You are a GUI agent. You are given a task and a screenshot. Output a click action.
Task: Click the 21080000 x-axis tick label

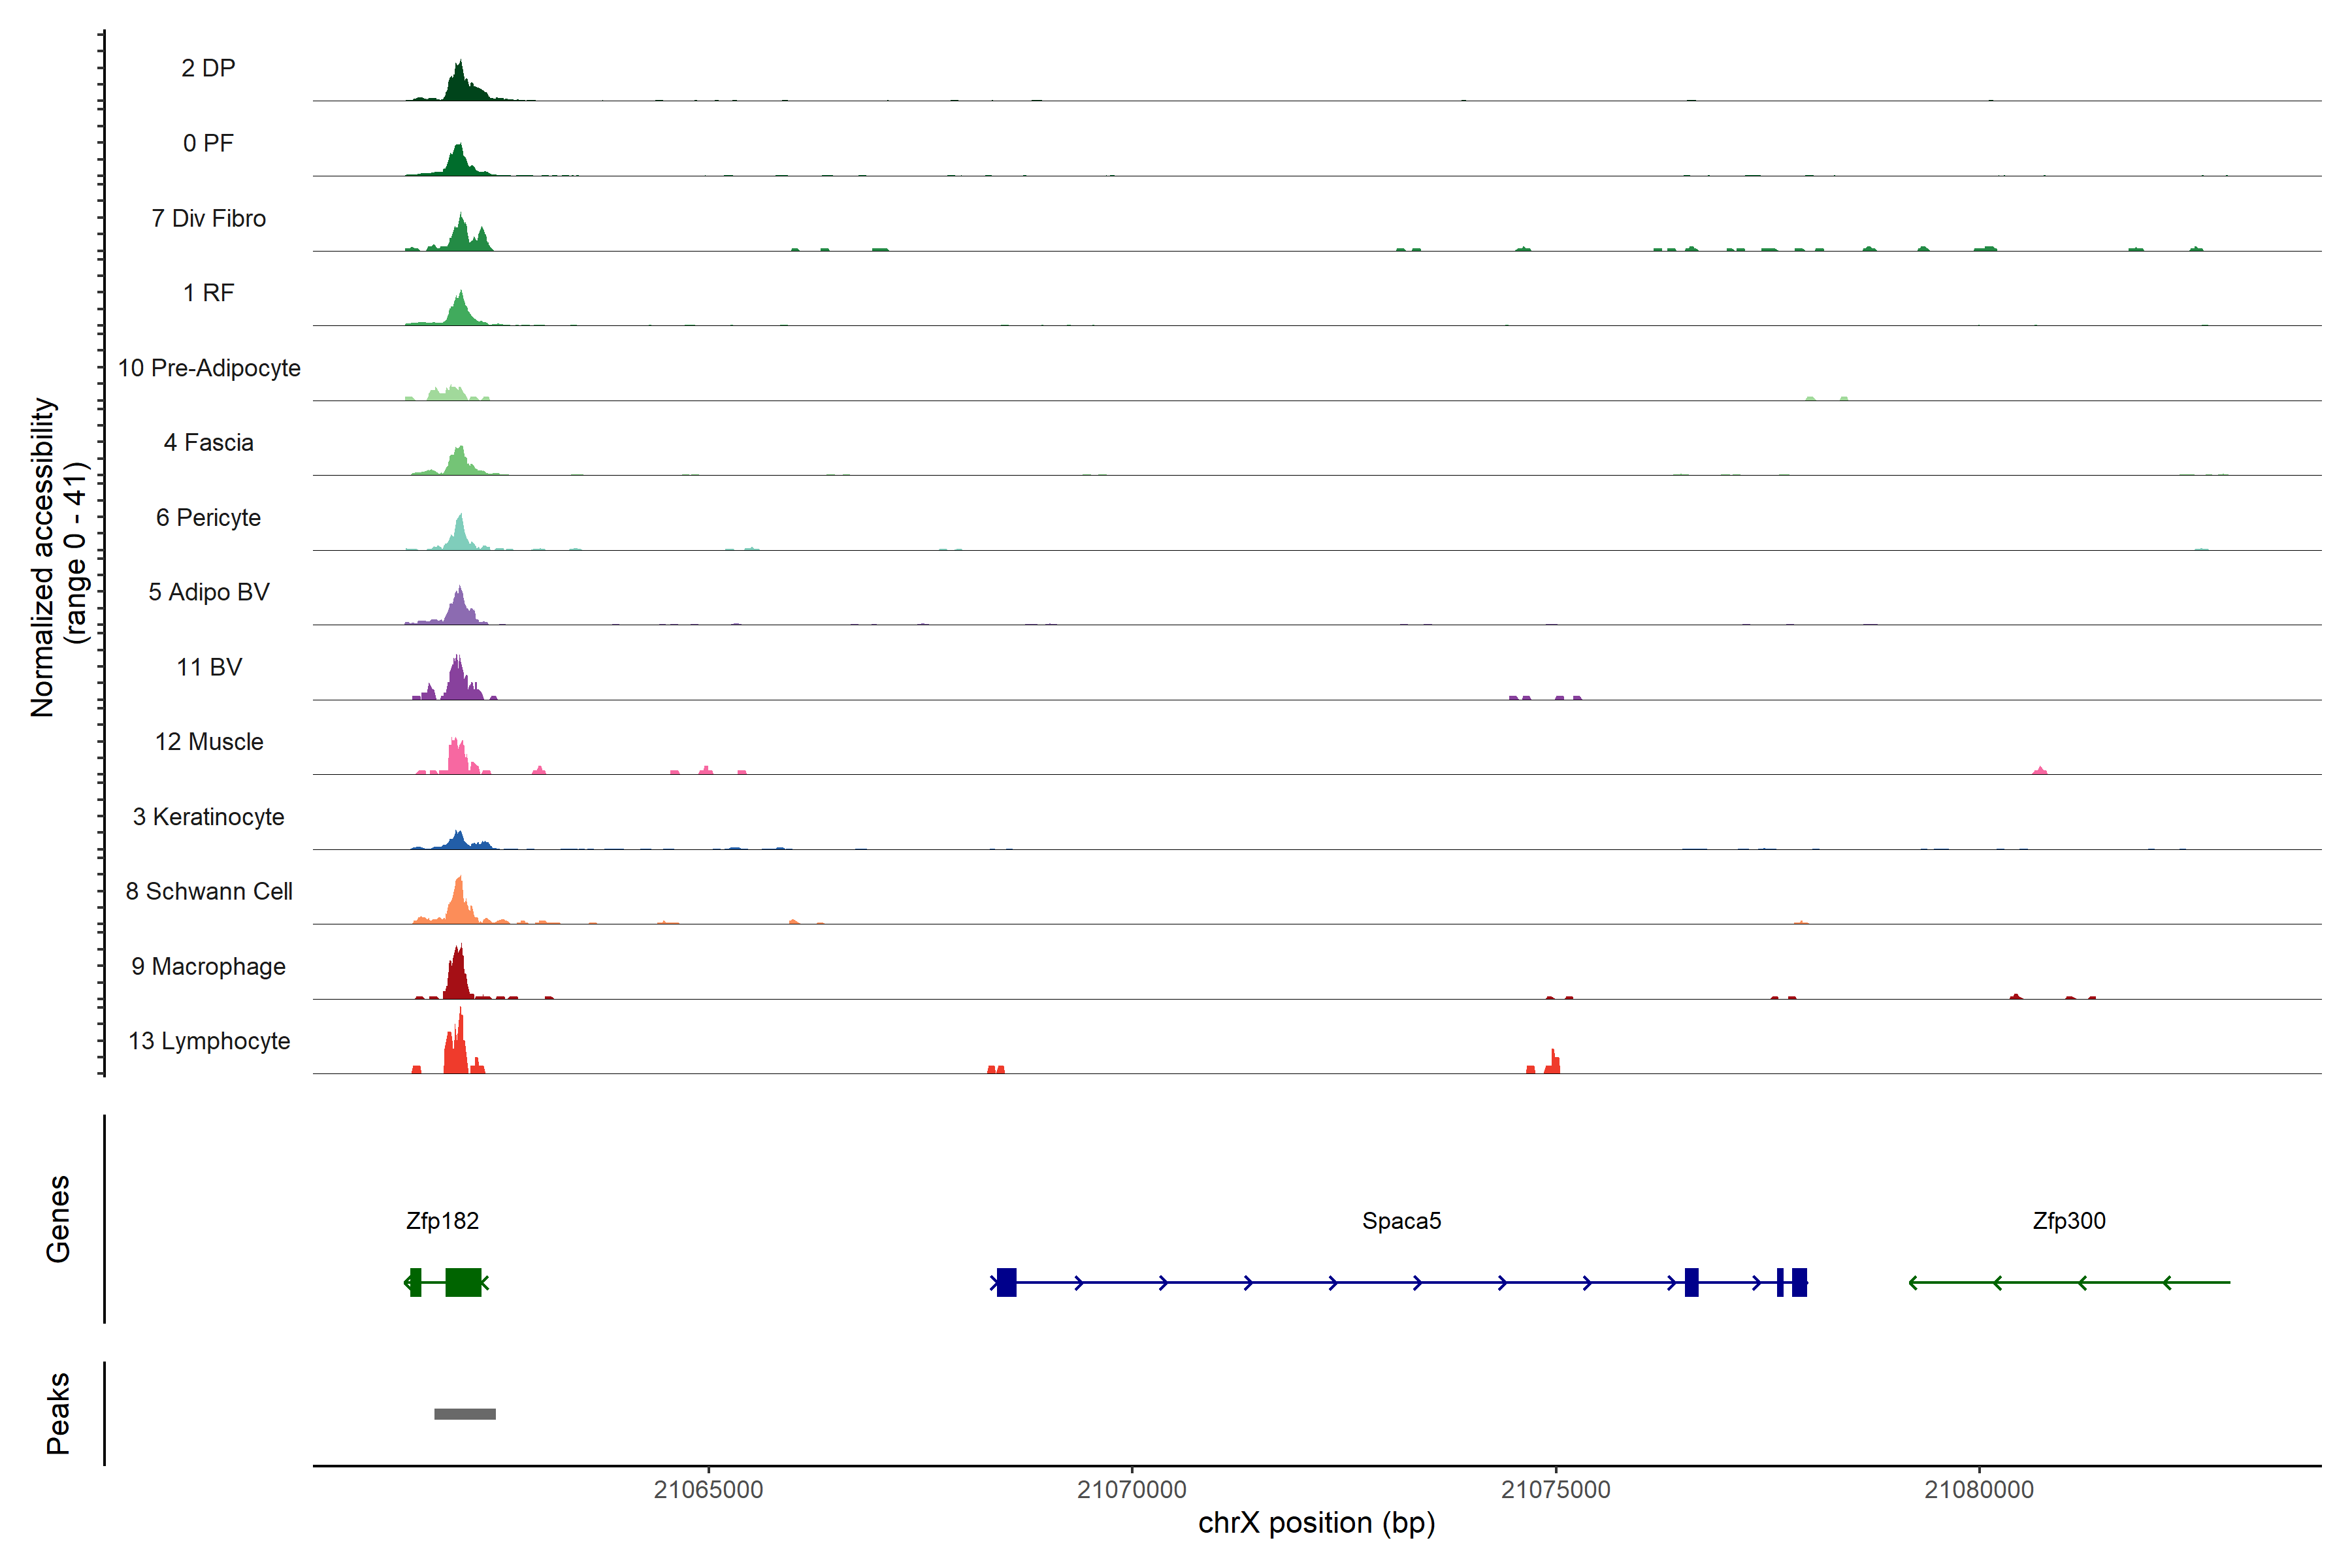(x=1979, y=1490)
